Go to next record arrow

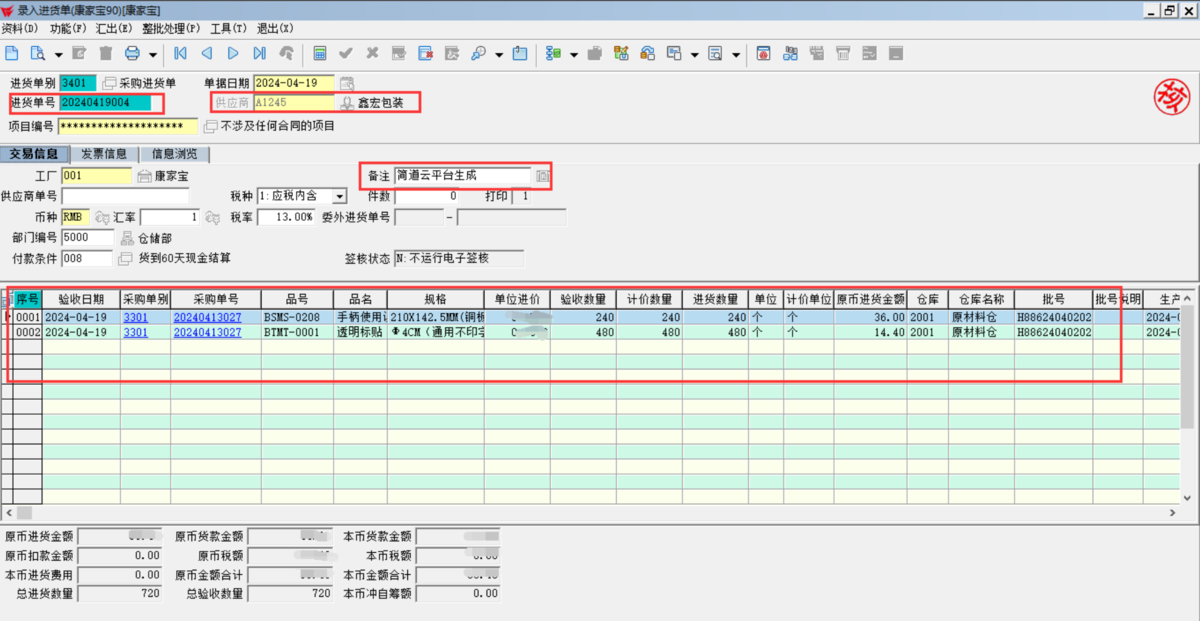233,53
